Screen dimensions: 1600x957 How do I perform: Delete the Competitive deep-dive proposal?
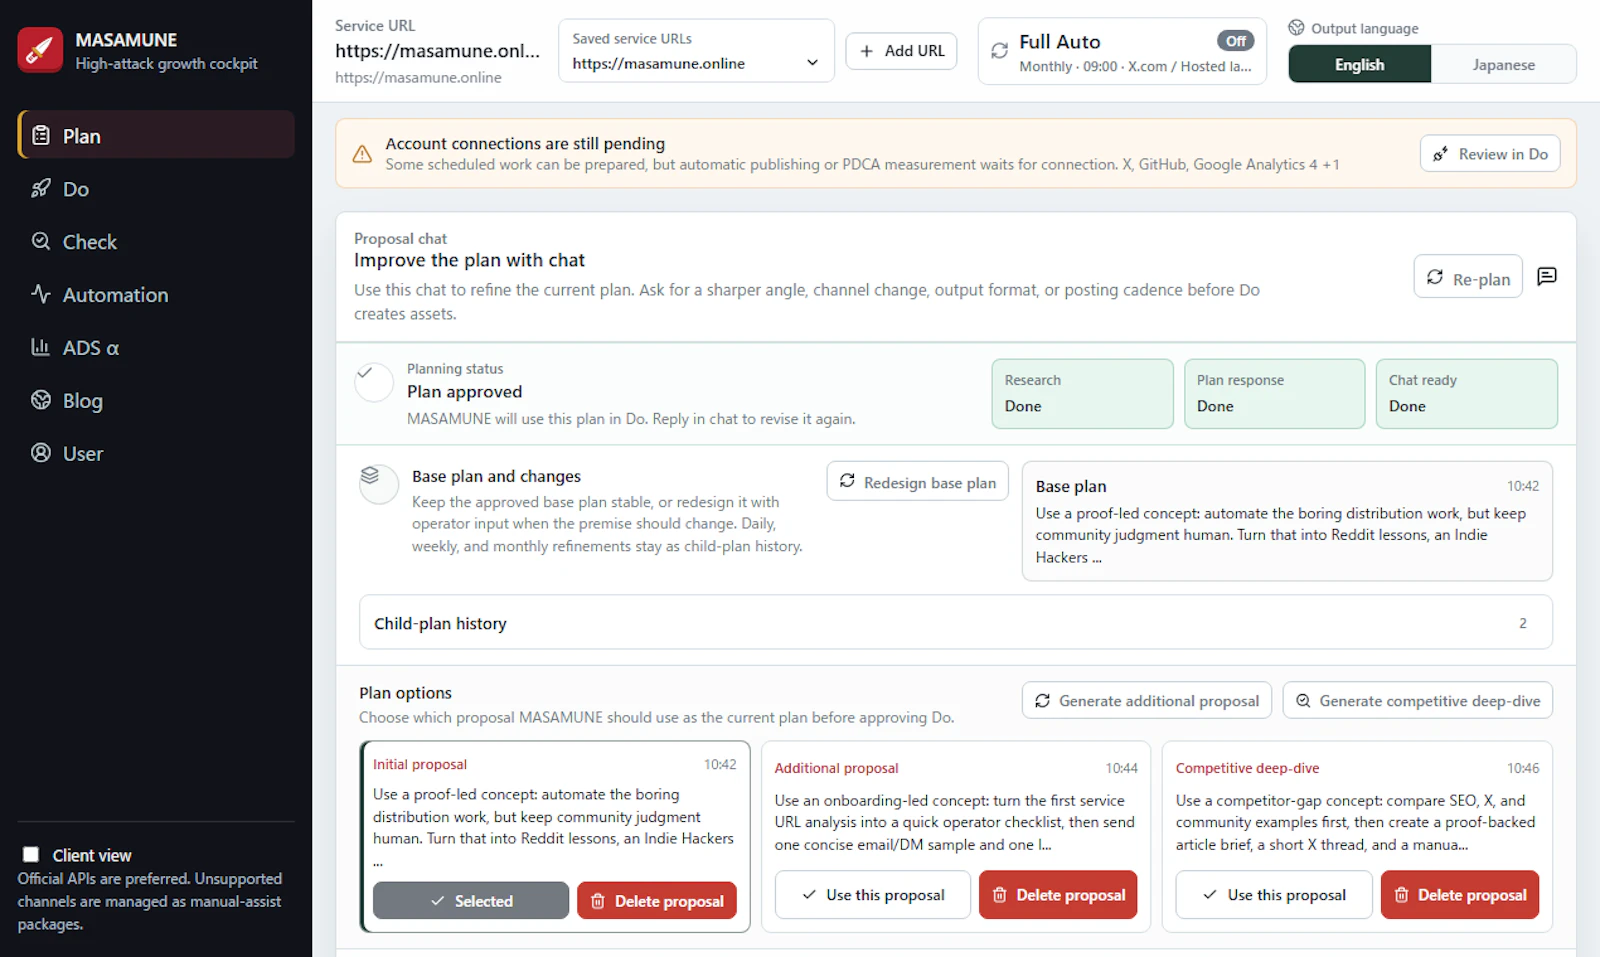coord(1460,895)
